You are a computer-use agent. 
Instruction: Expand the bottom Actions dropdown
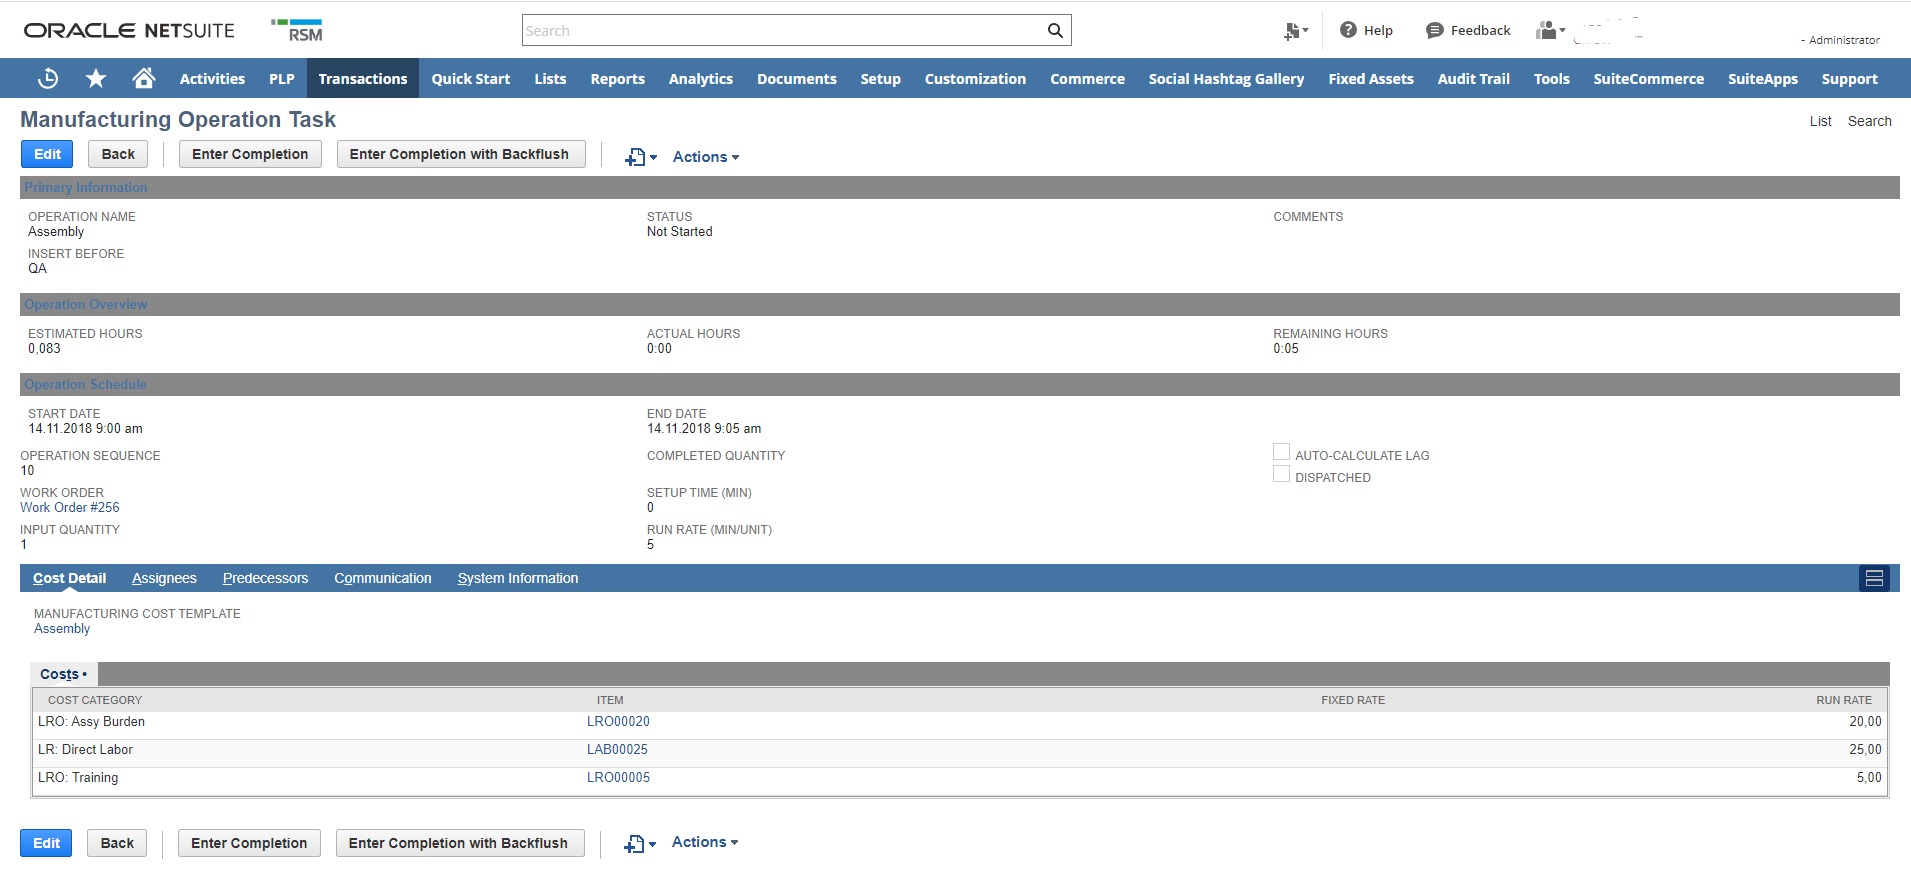pos(704,842)
